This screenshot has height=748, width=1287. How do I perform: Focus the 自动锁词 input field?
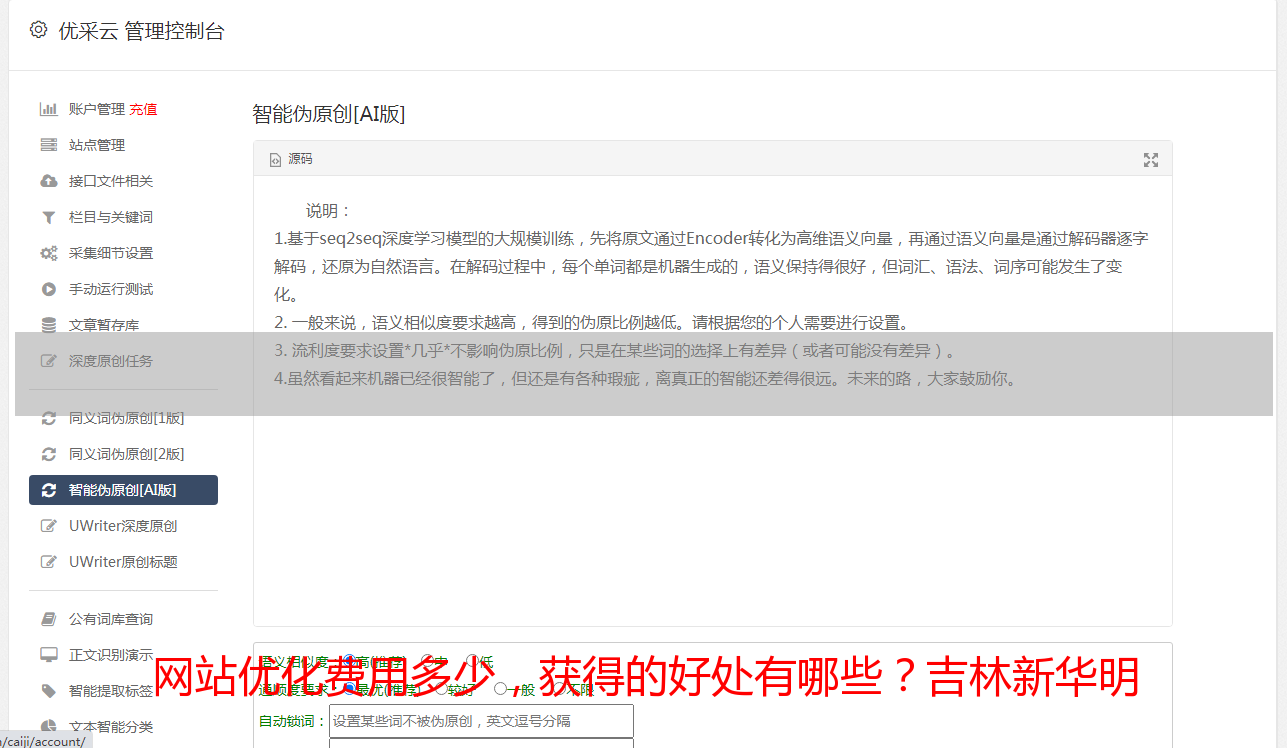[481, 721]
